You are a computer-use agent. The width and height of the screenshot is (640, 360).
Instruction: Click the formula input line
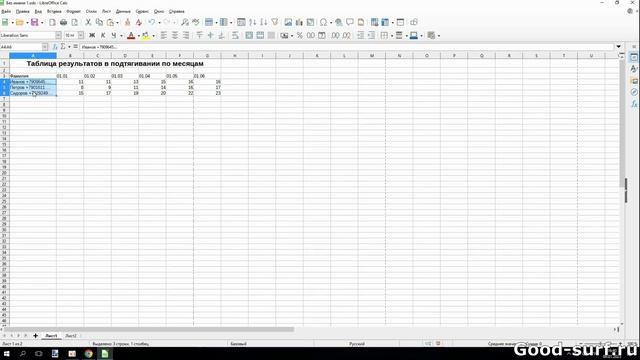coord(347,47)
